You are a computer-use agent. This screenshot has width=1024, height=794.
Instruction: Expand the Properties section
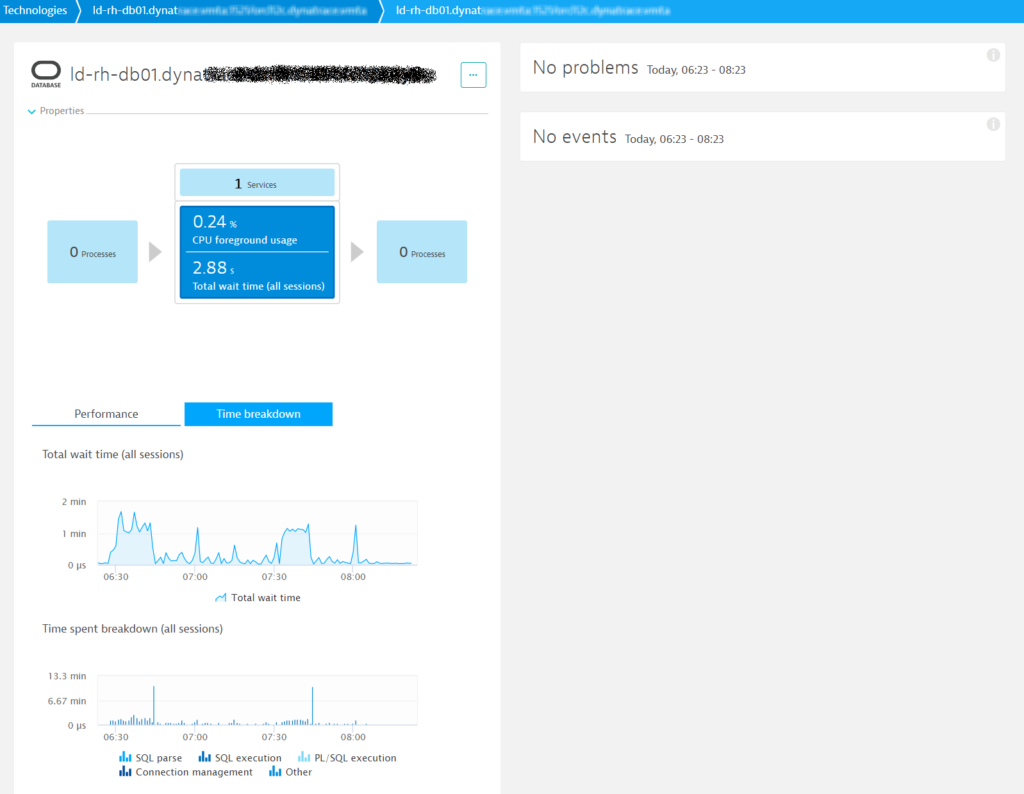click(x=56, y=111)
